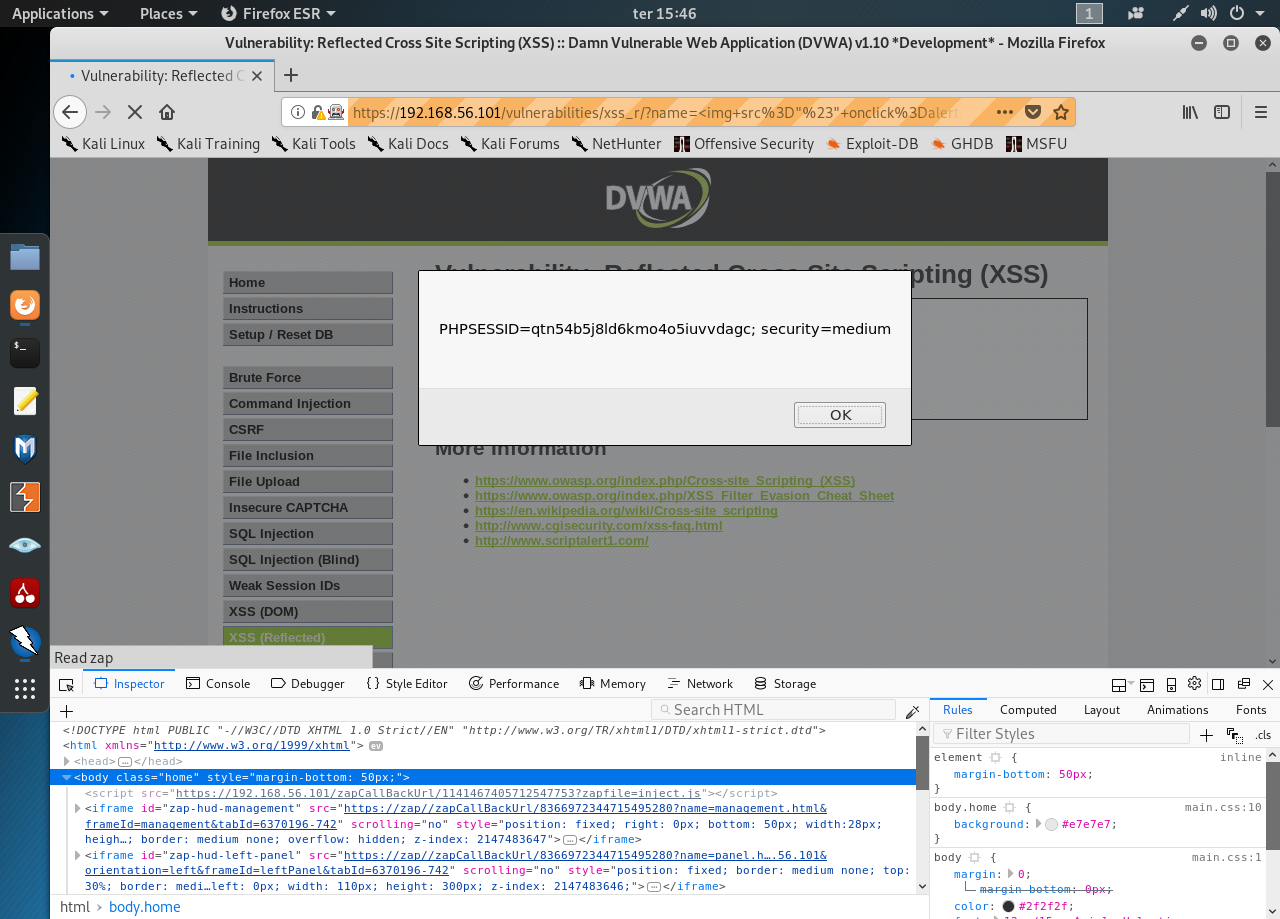Open the Storage tab
This screenshot has height=919, width=1280.
click(784, 683)
